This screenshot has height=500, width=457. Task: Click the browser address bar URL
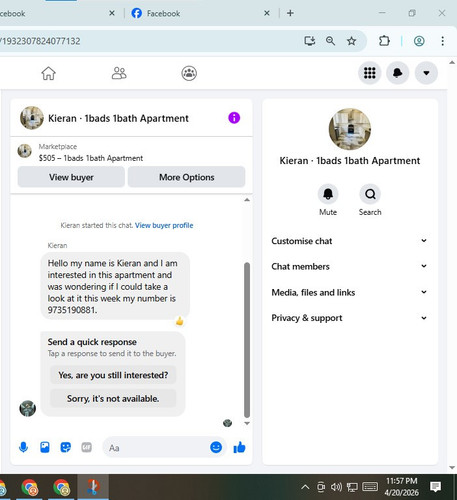40,41
